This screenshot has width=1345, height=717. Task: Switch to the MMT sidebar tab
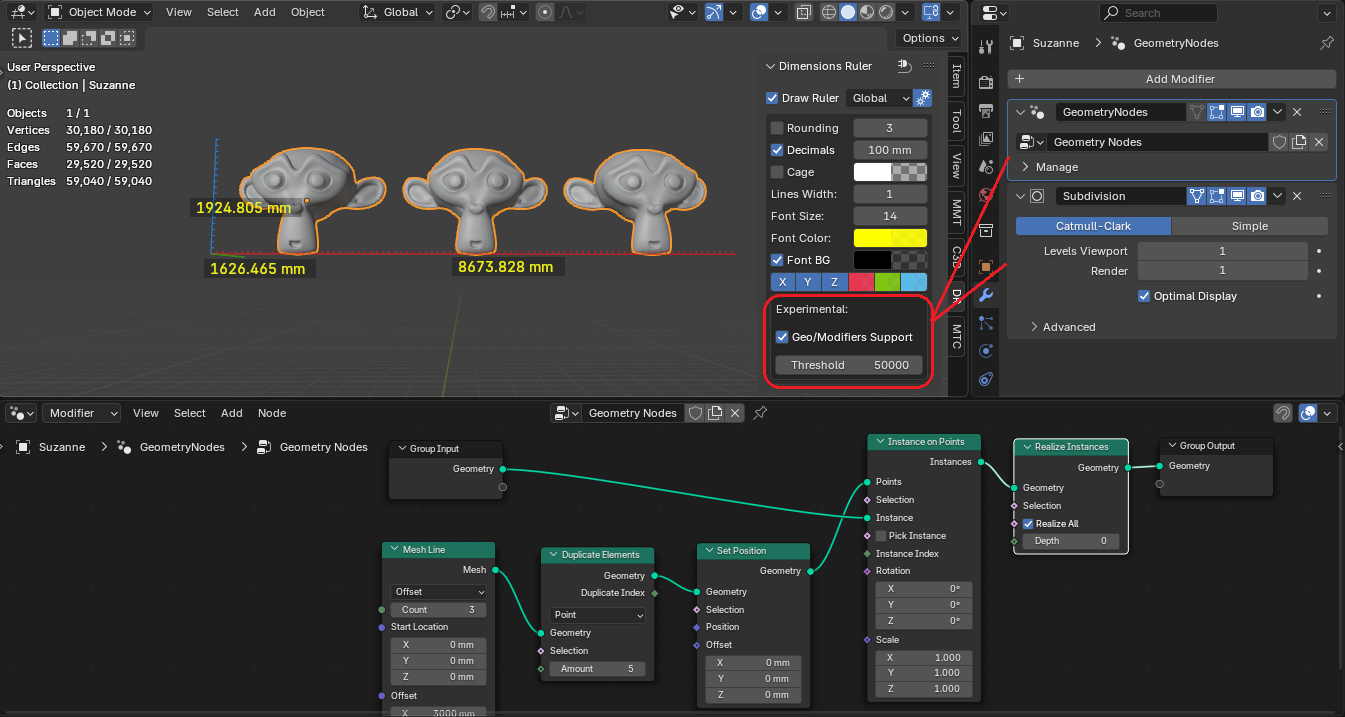956,211
